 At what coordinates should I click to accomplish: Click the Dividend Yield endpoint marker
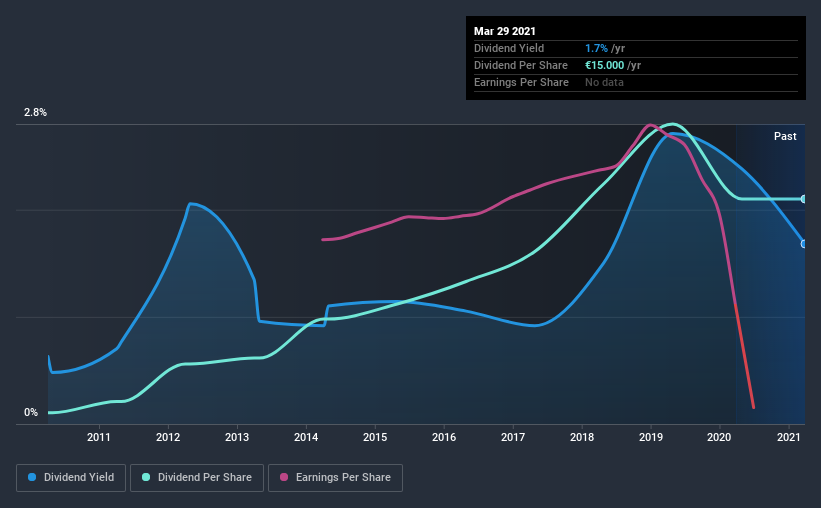[x=803, y=244]
